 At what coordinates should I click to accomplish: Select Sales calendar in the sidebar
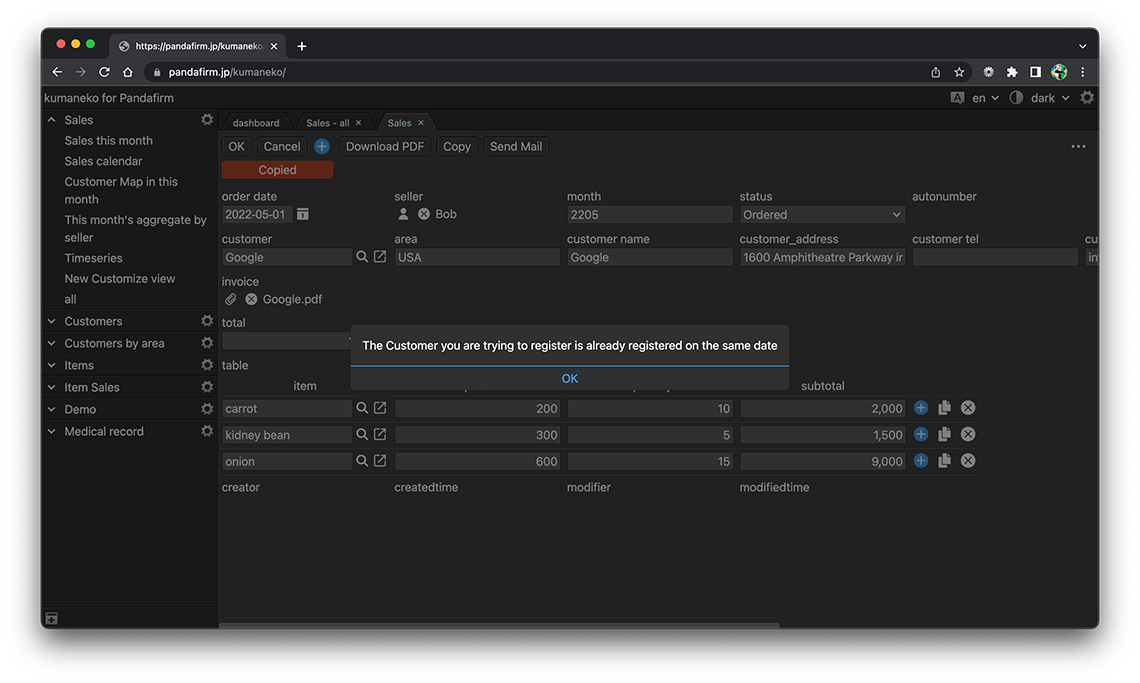103,161
